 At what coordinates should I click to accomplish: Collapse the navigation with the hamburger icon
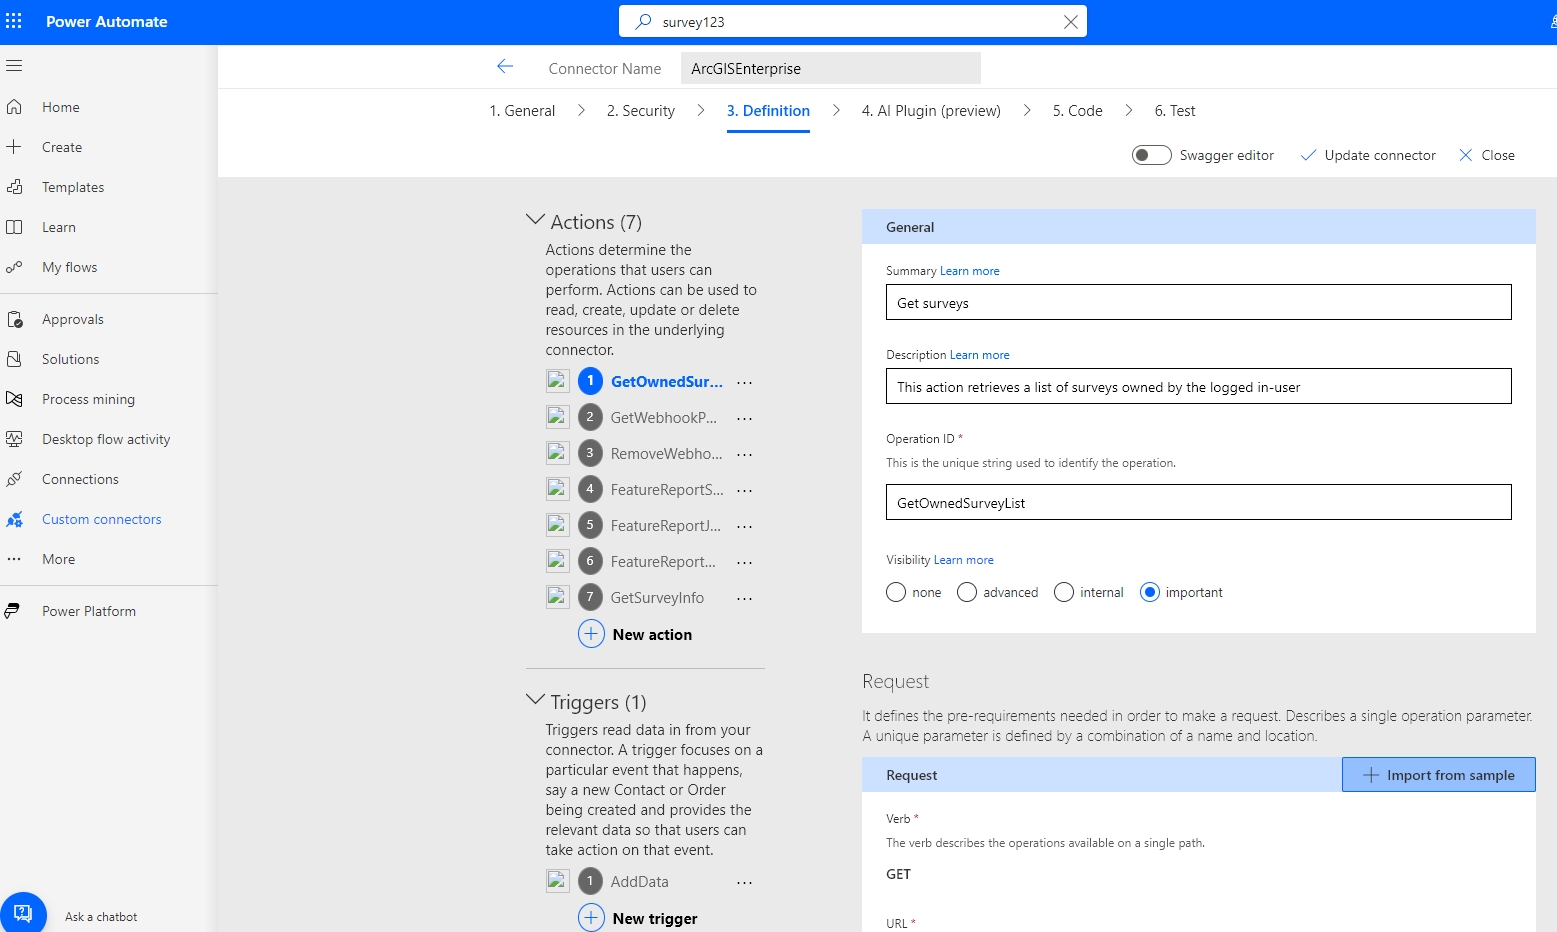pyautogui.click(x=15, y=65)
